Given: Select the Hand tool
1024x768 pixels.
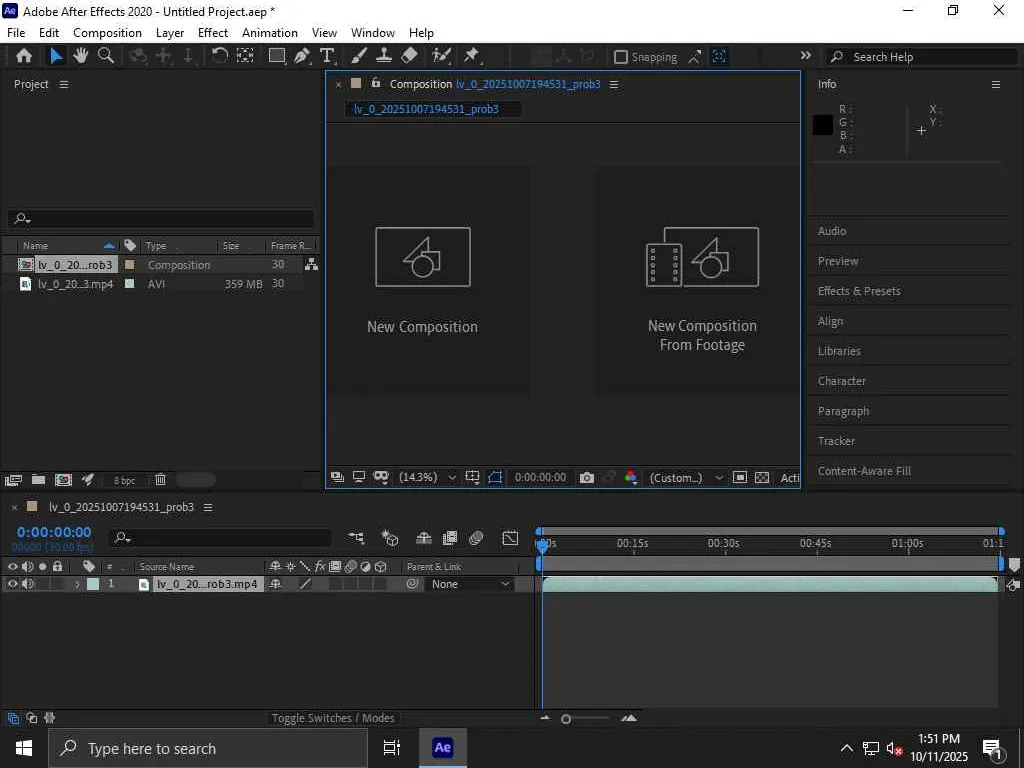Looking at the screenshot, I should (80, 56).
